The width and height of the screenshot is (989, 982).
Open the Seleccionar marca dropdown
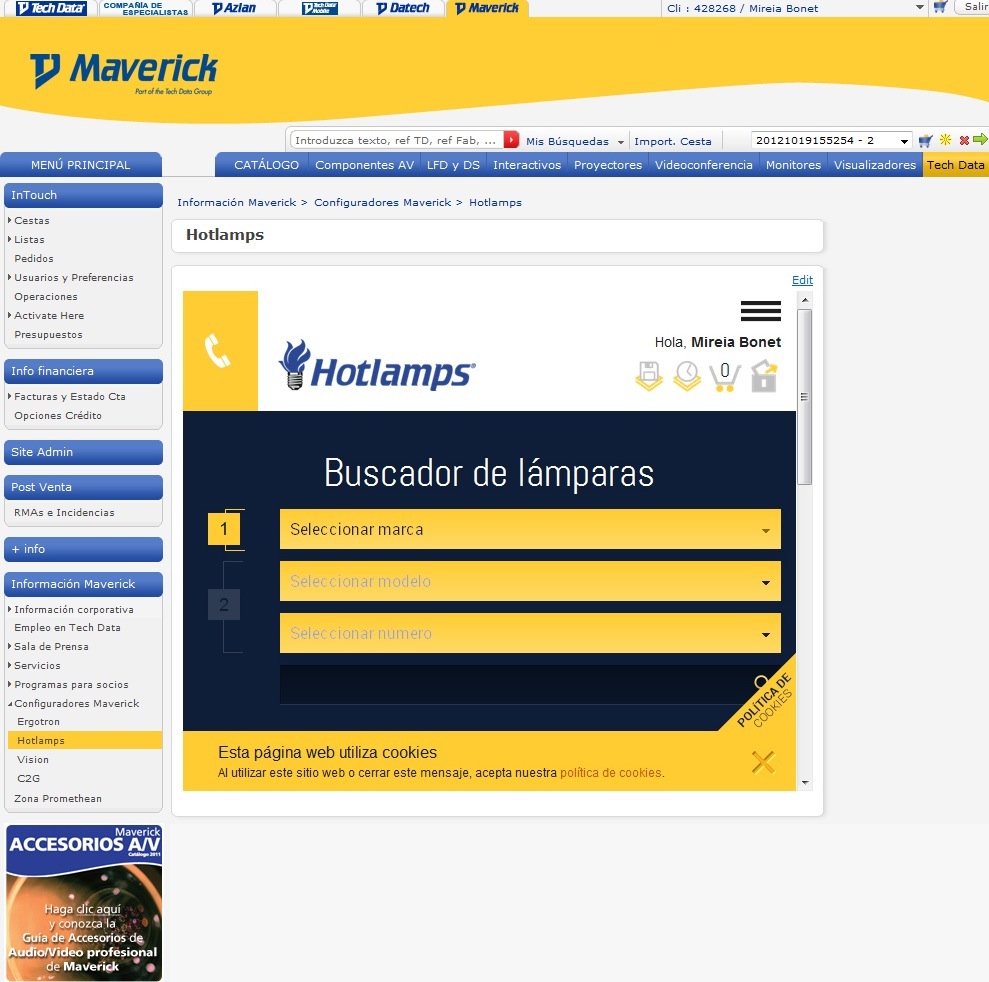530,530
